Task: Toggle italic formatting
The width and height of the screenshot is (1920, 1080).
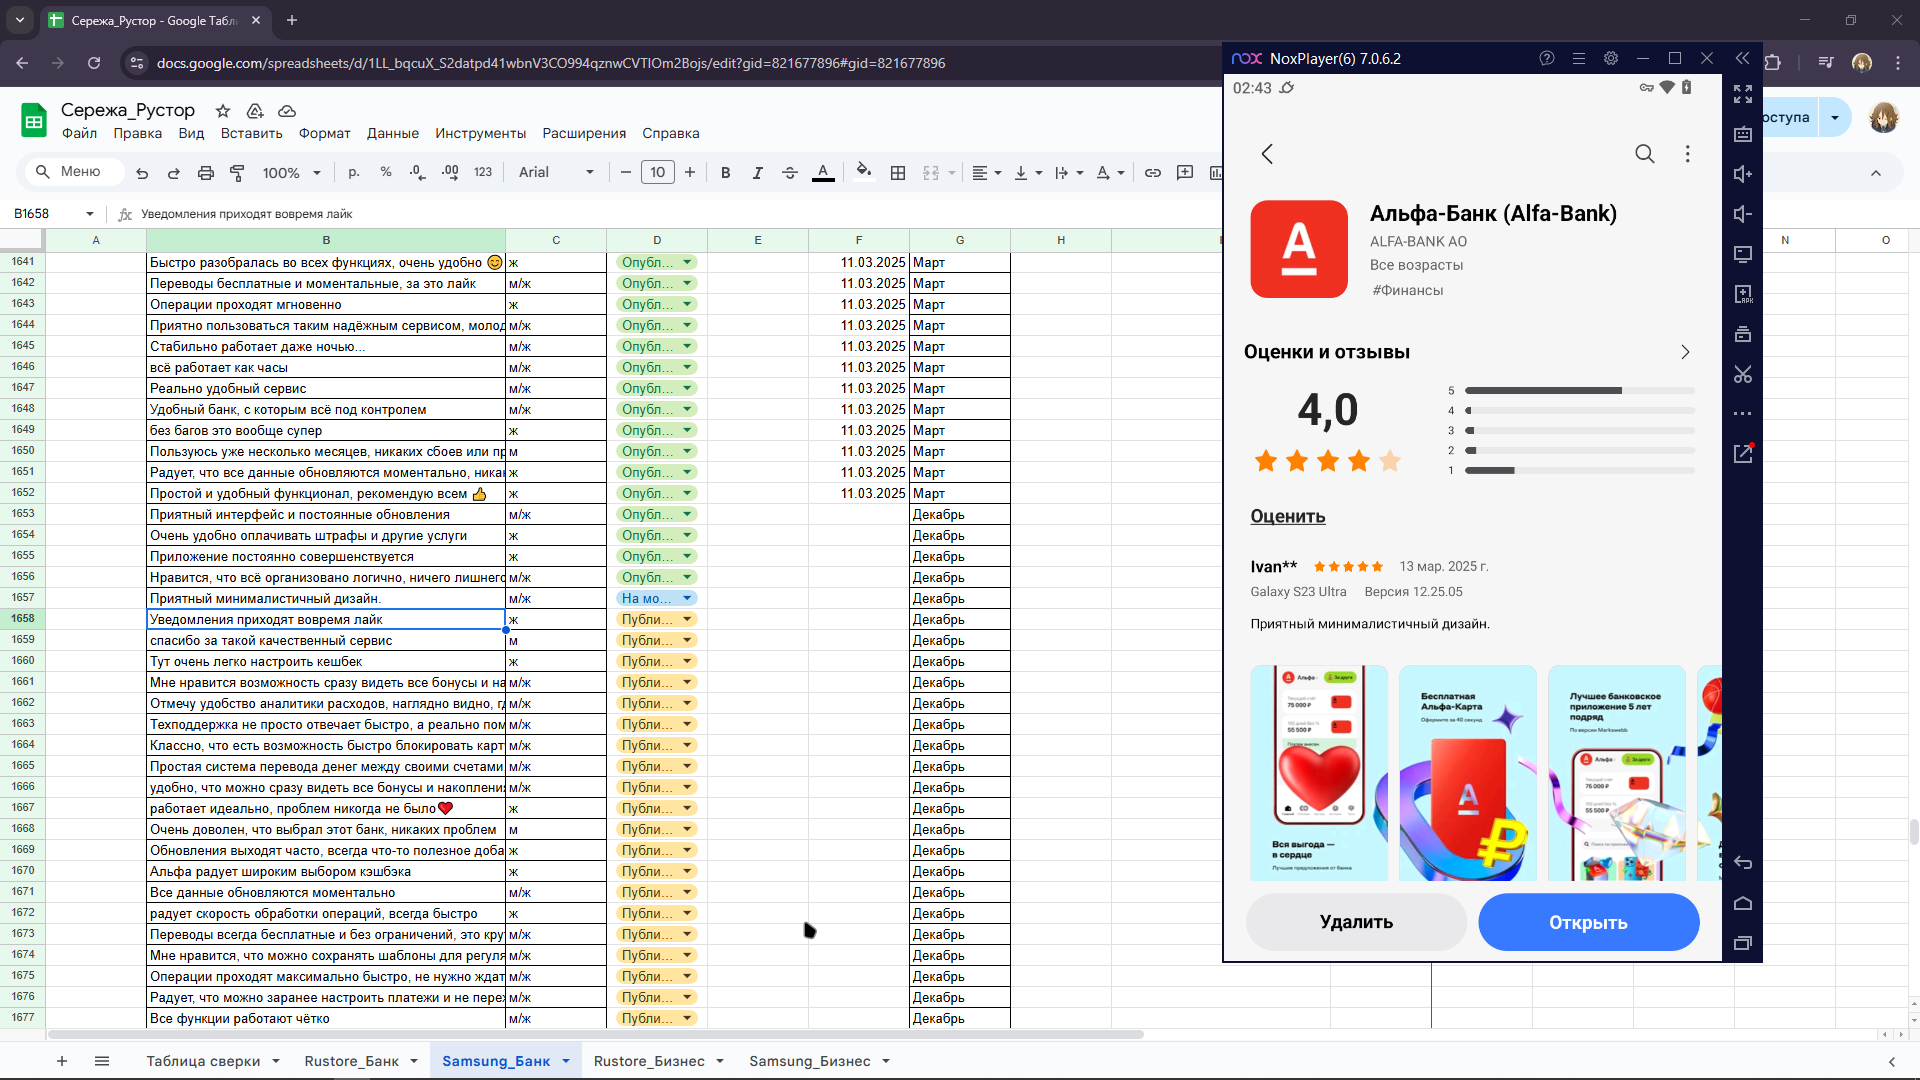Action: point(758,173)
